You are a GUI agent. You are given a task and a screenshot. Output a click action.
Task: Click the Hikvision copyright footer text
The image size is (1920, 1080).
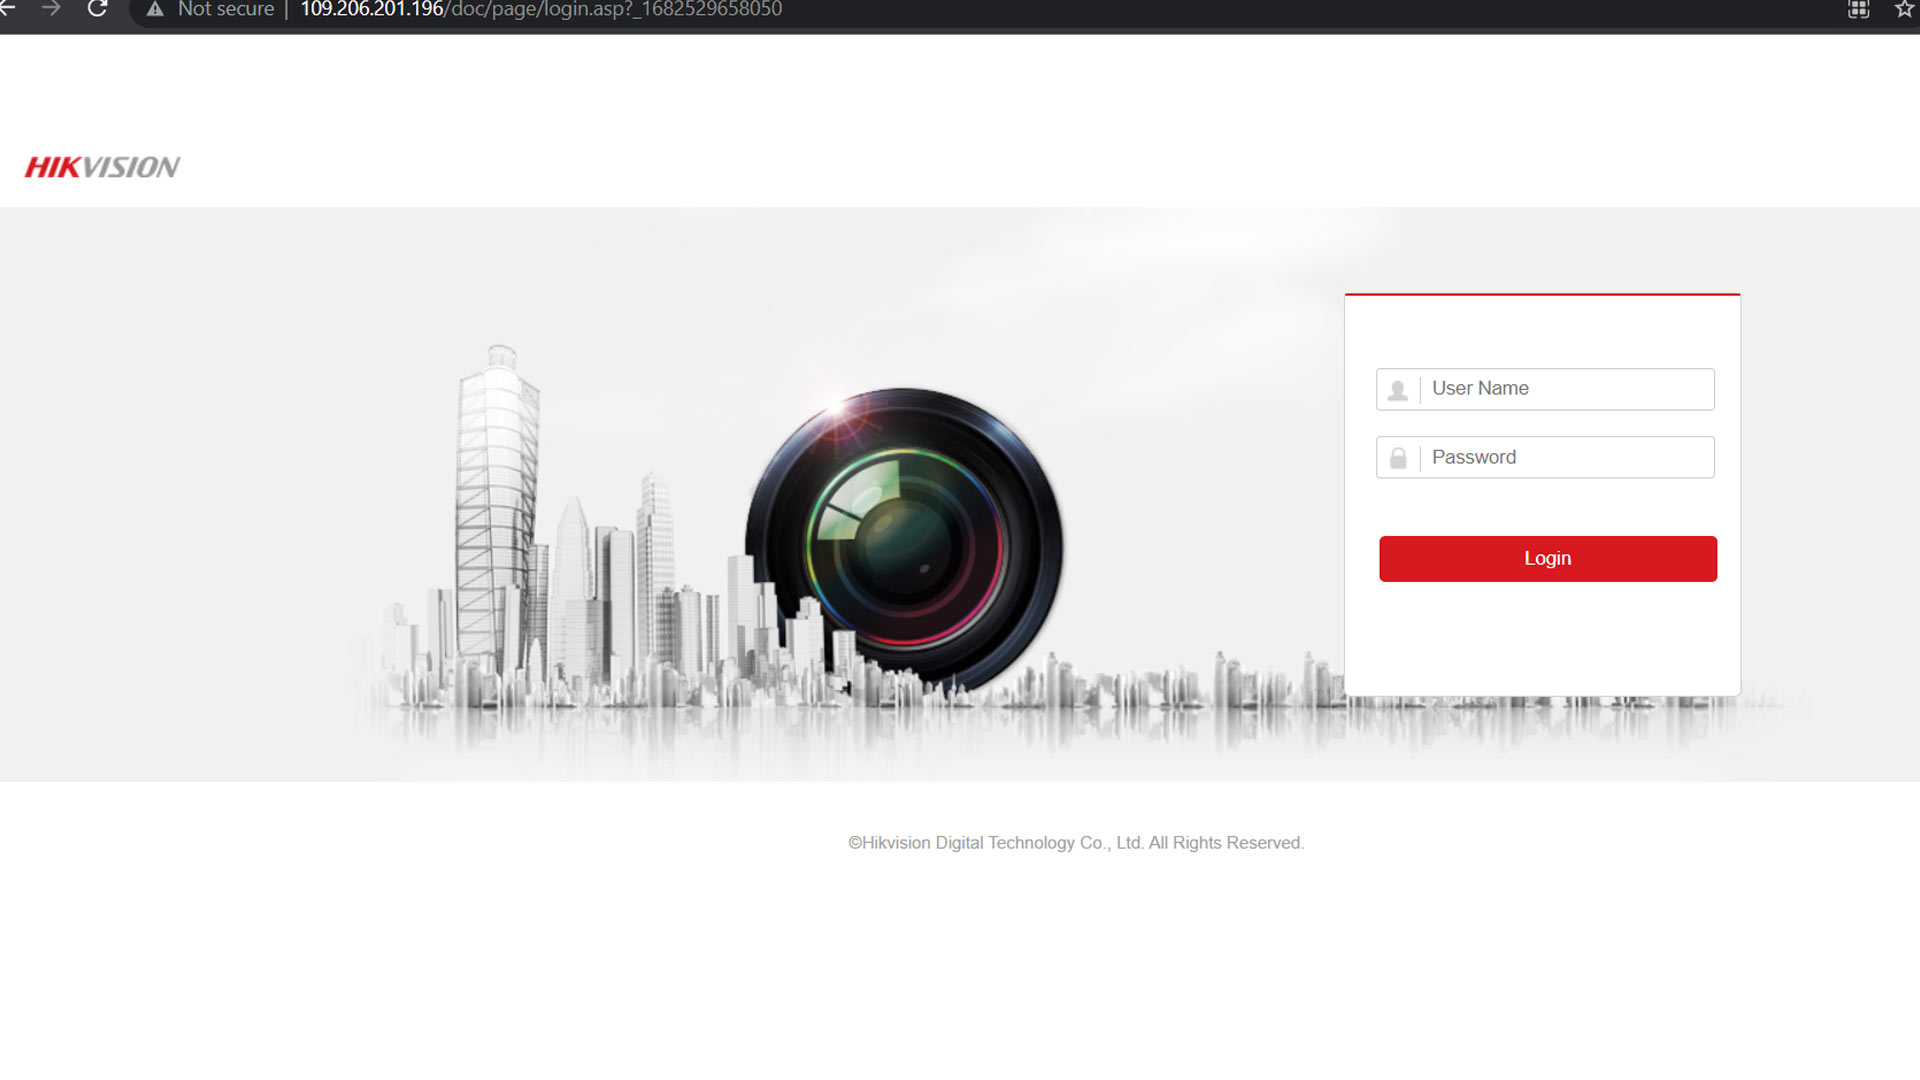1076,843
